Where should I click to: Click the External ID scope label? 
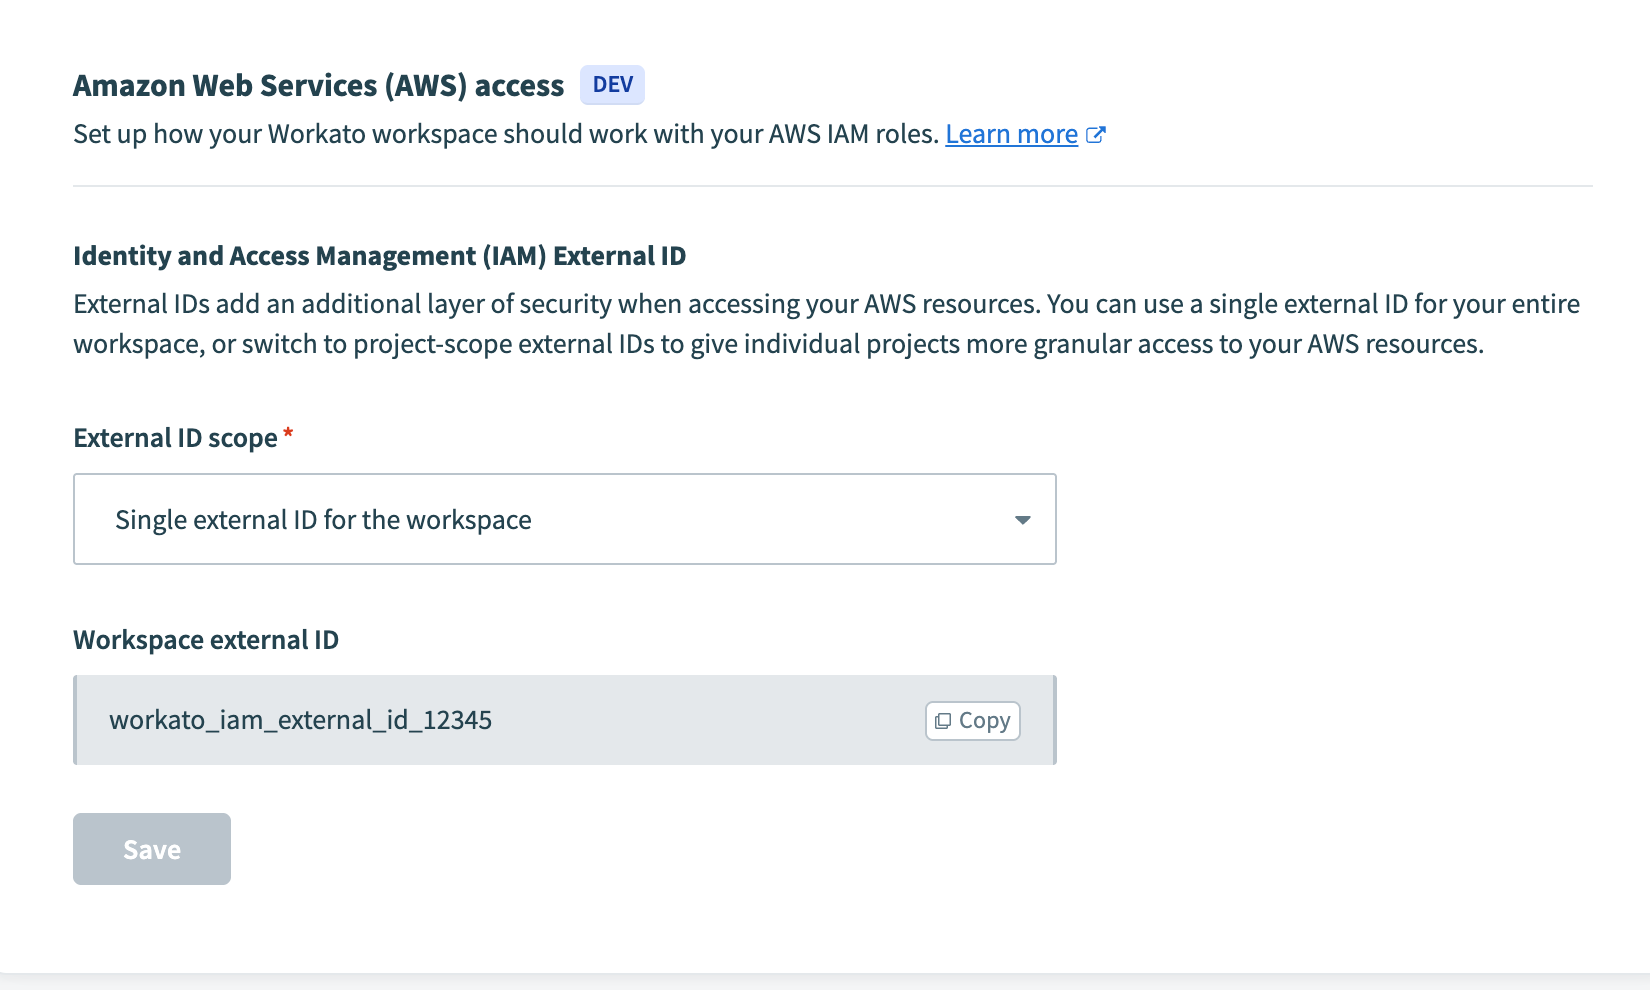176,438
